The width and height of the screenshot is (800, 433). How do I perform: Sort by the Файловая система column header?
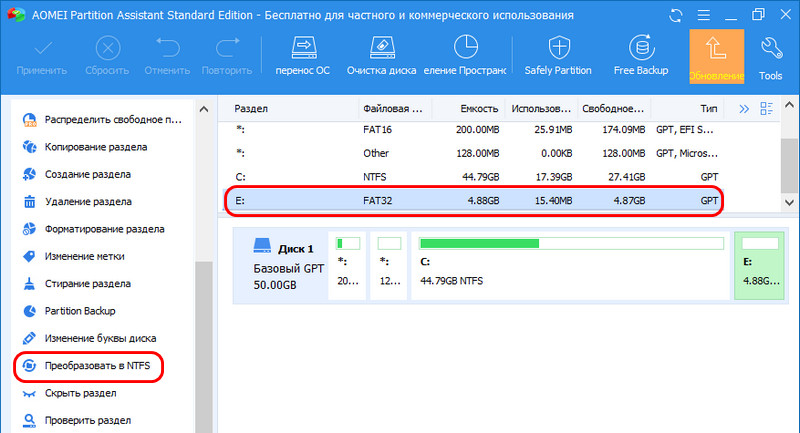[x=395, y=109]
